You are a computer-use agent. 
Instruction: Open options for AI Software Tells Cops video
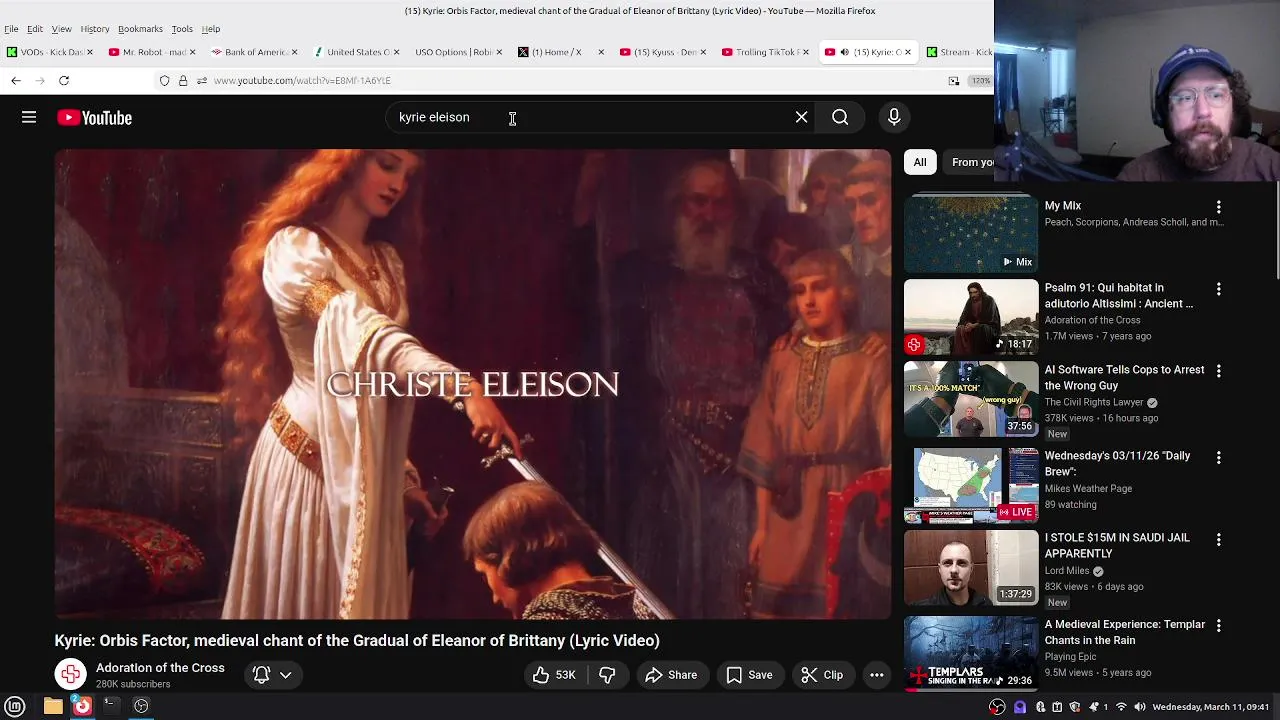click(x=1218, y=371)
